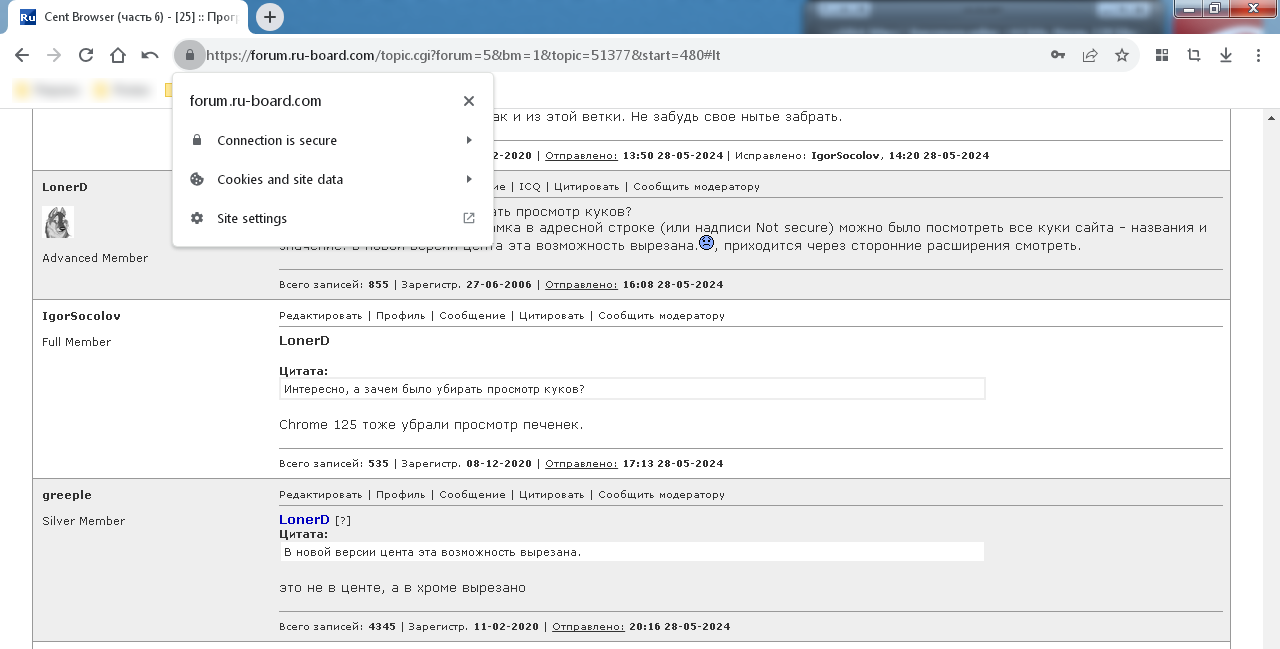Click Цитировать in LonerD's post
1280x649 pixels.
coord(586,186)
